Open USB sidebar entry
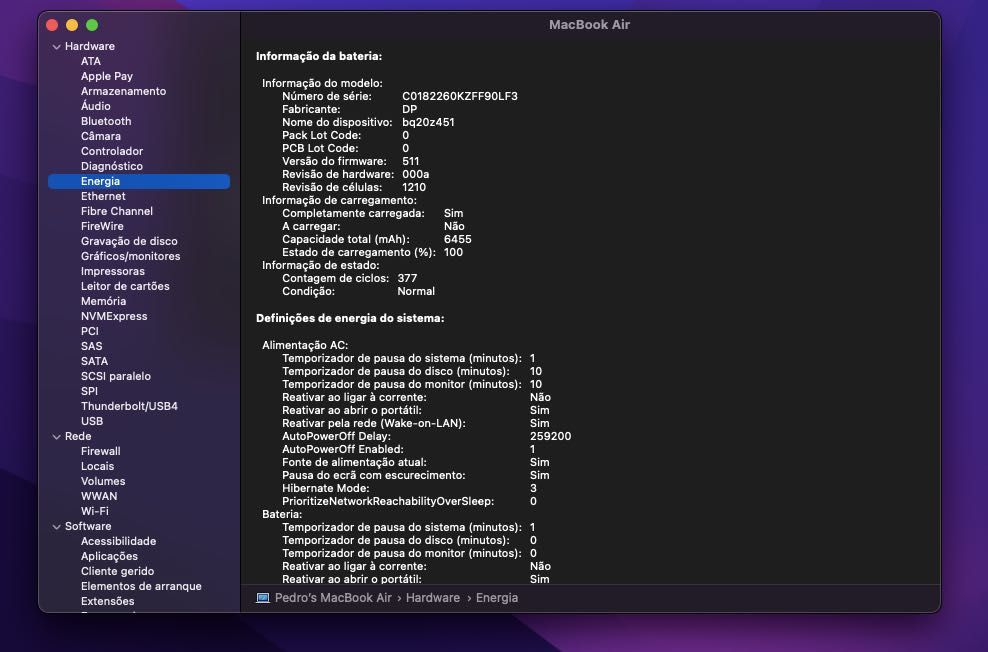Image resolution: width=988 pixels, height=652 pixels. (x=92, y=421)
